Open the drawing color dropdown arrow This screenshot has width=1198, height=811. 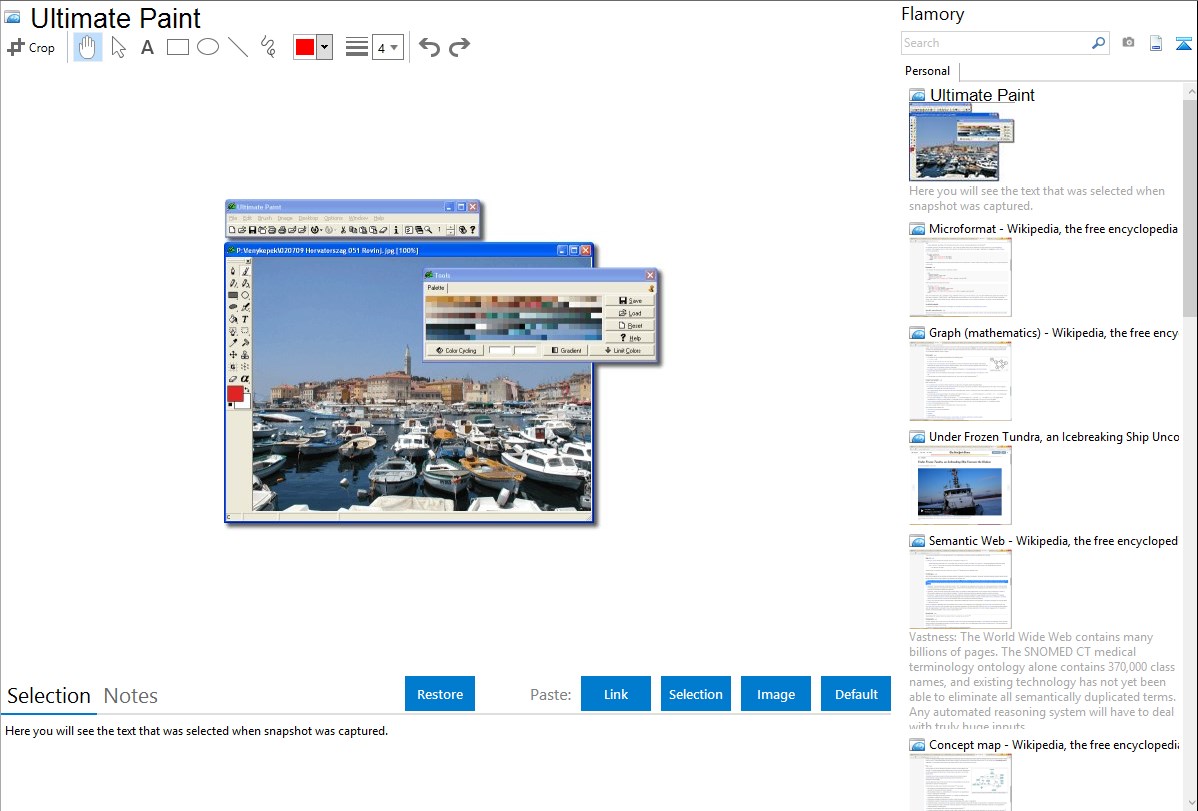tap(324, 47)
